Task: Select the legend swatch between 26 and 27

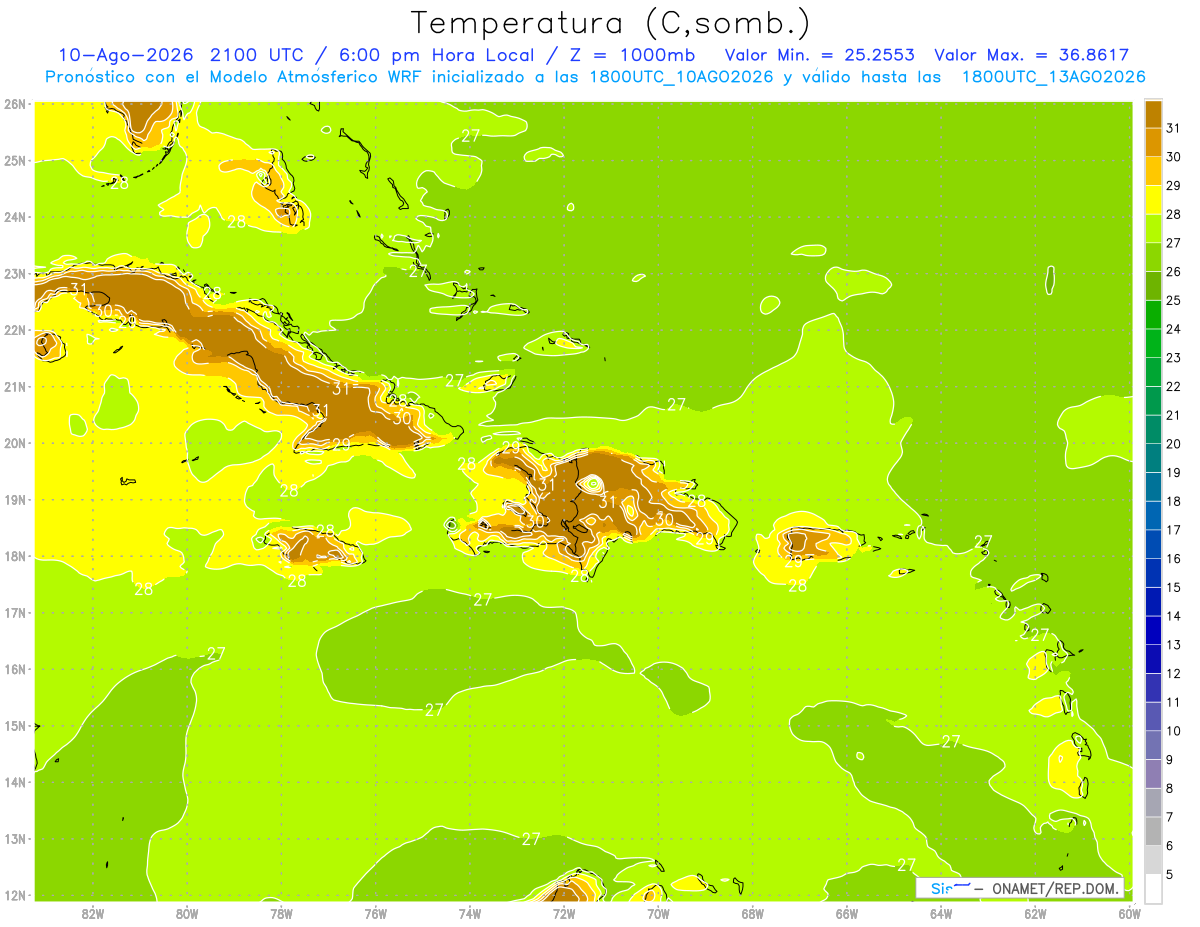Action: [1153, 257]
